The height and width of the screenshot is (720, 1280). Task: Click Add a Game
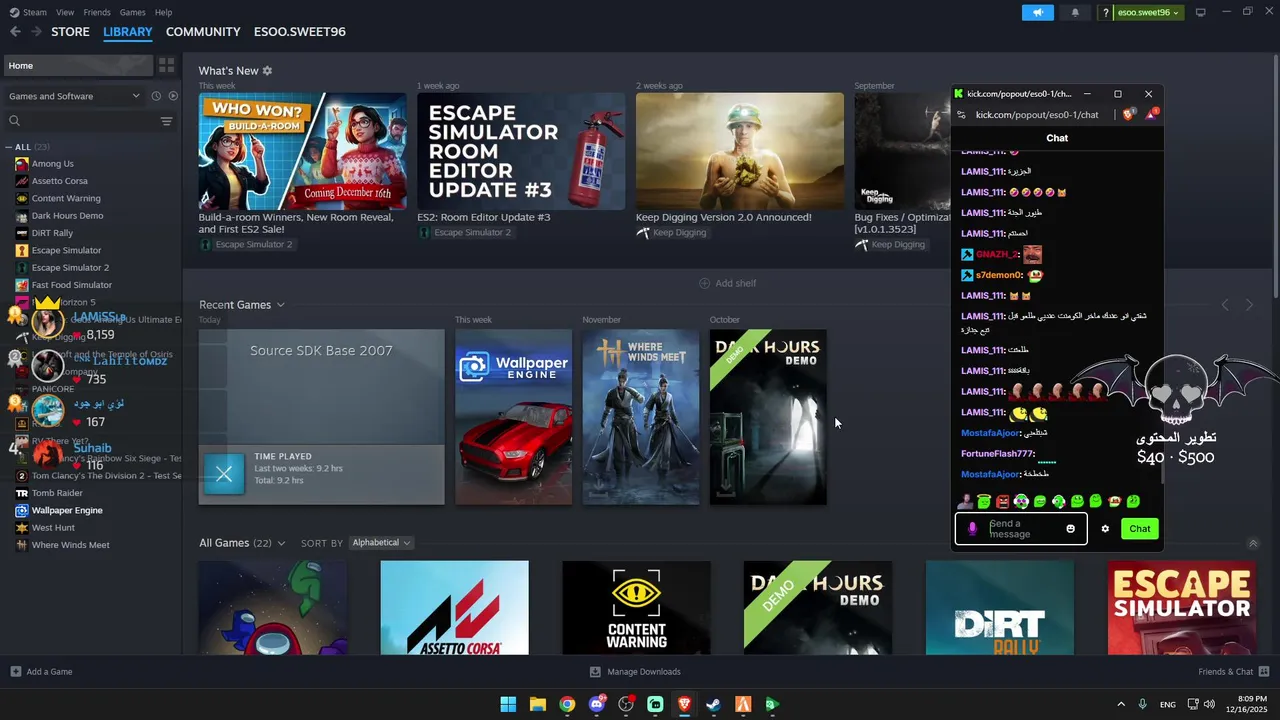click(41, 672)
